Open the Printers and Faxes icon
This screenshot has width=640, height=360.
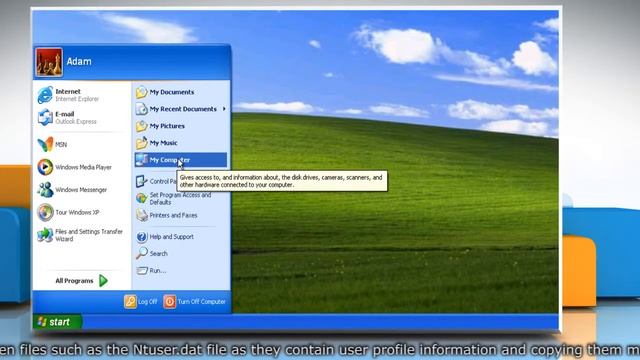tap(142, 215)
